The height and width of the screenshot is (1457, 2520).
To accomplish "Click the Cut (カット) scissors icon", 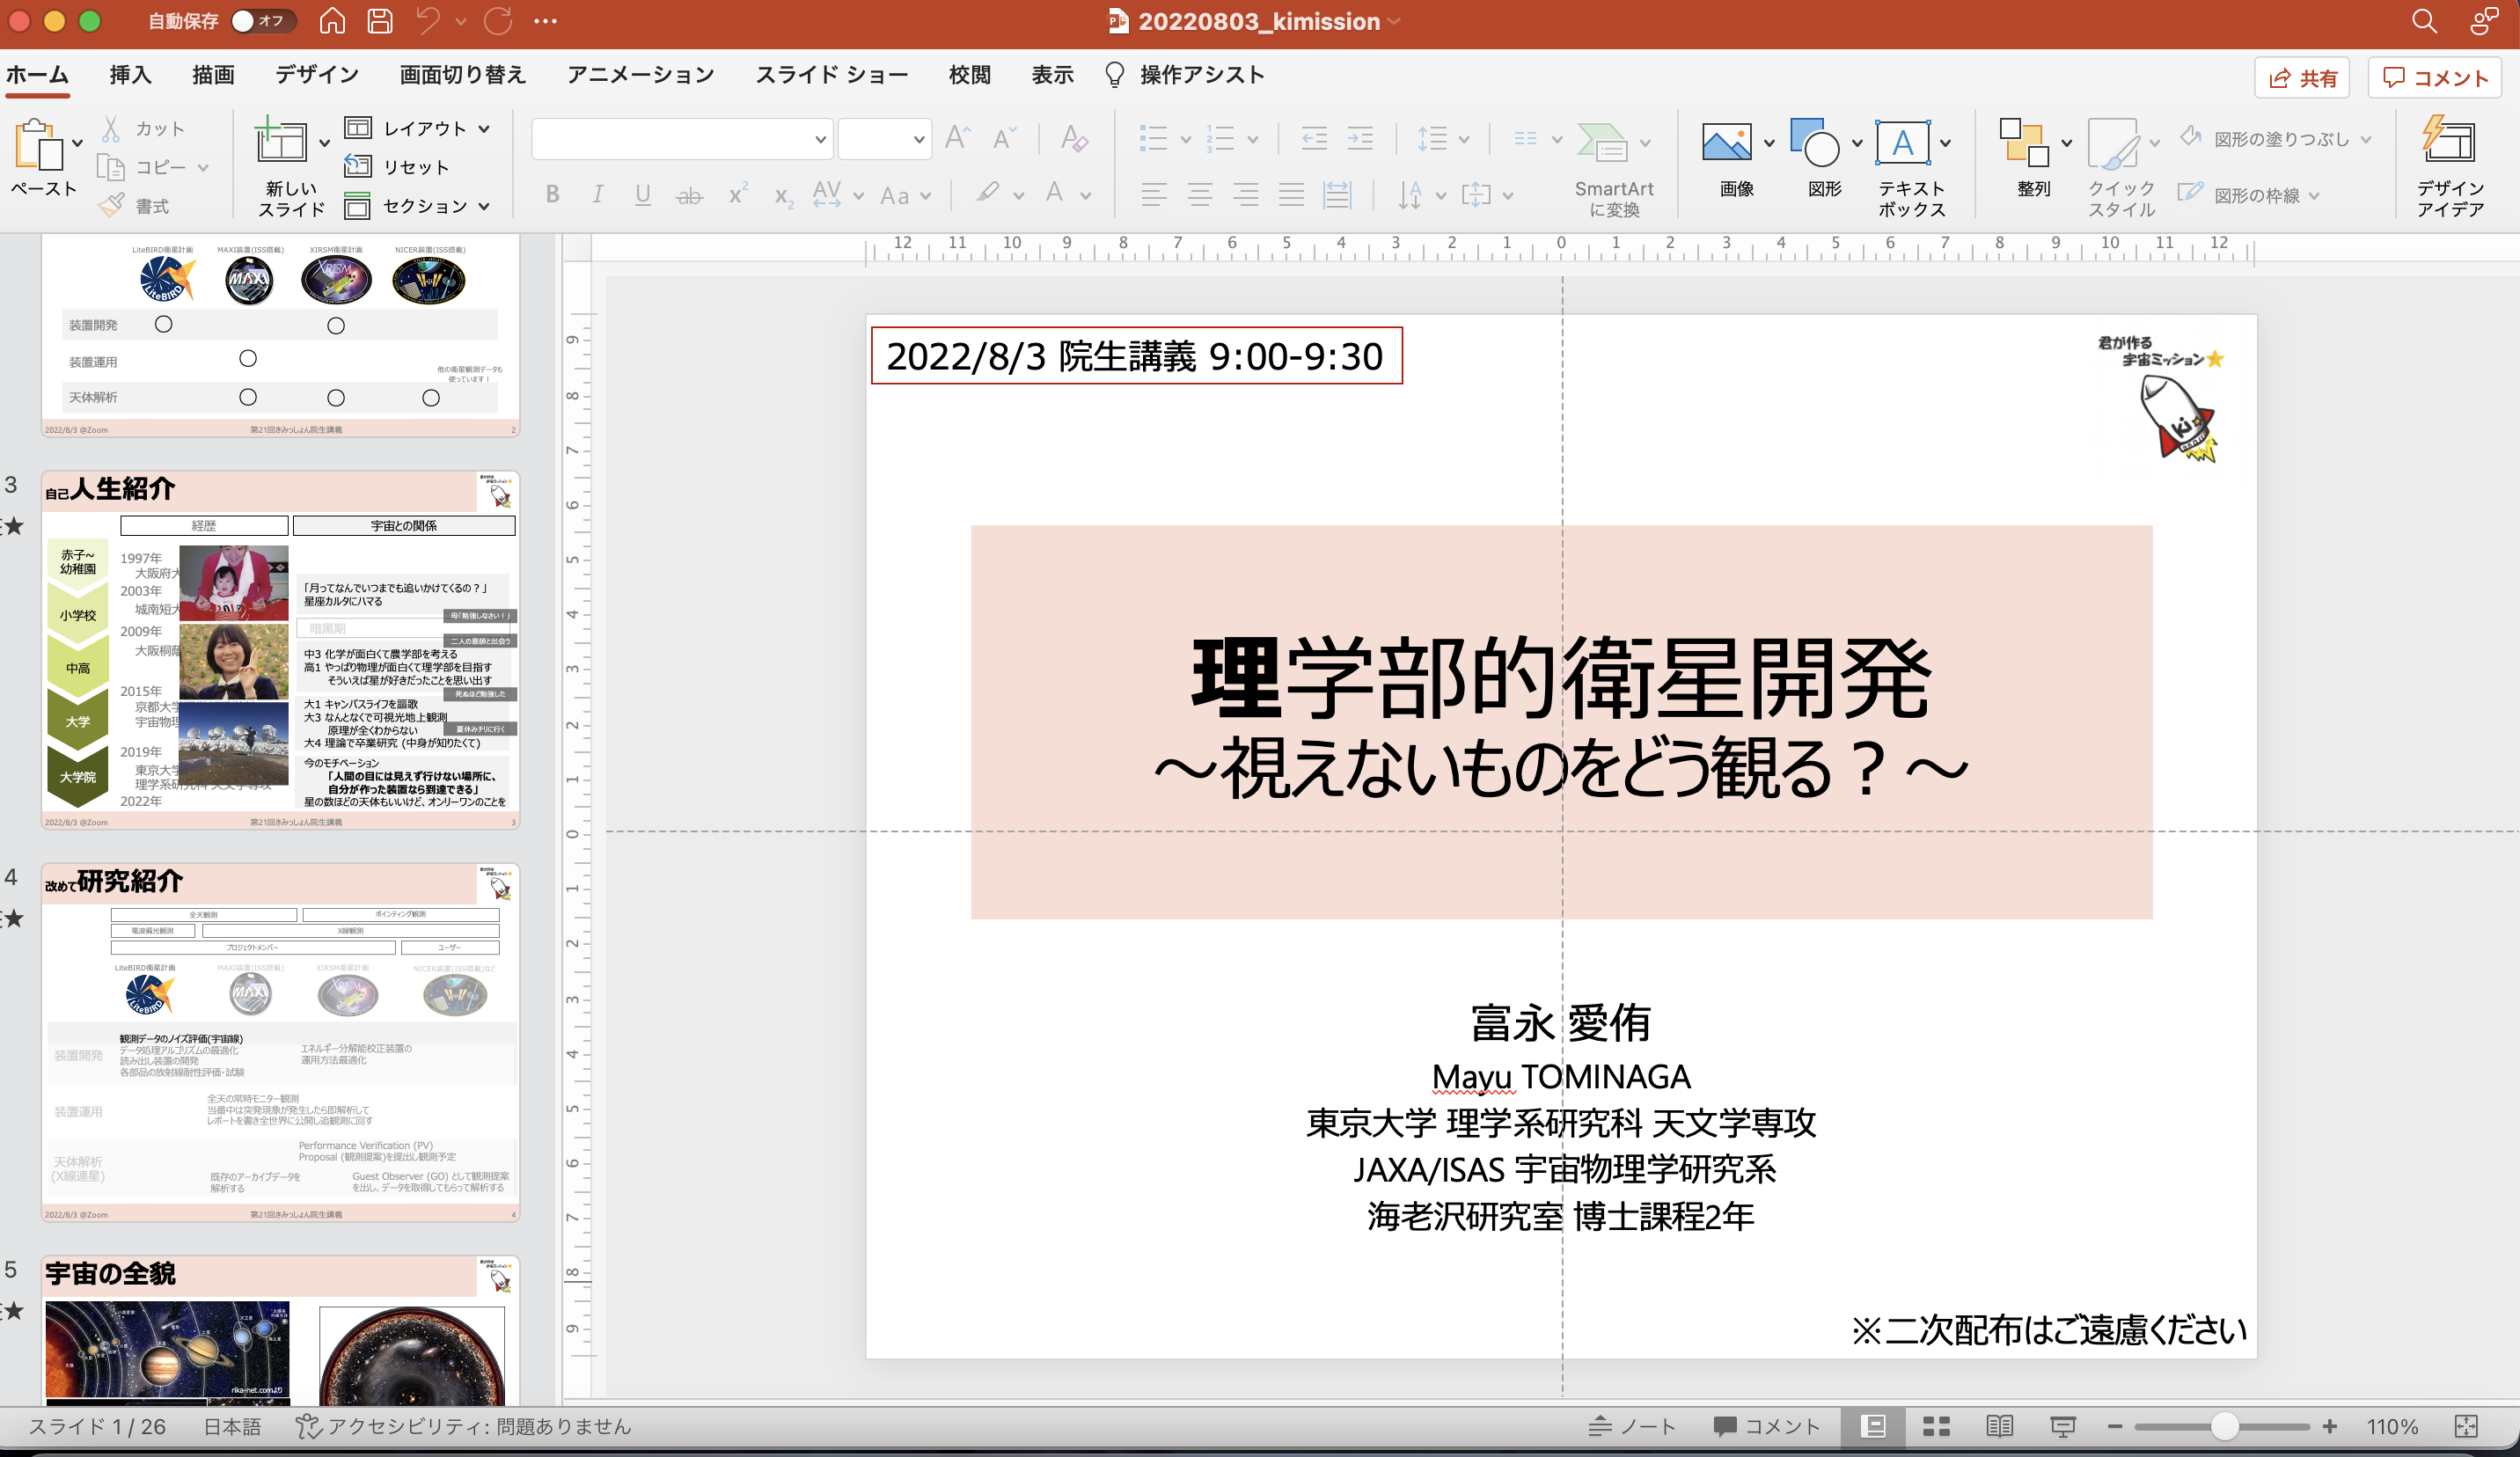I will point(111,128).
